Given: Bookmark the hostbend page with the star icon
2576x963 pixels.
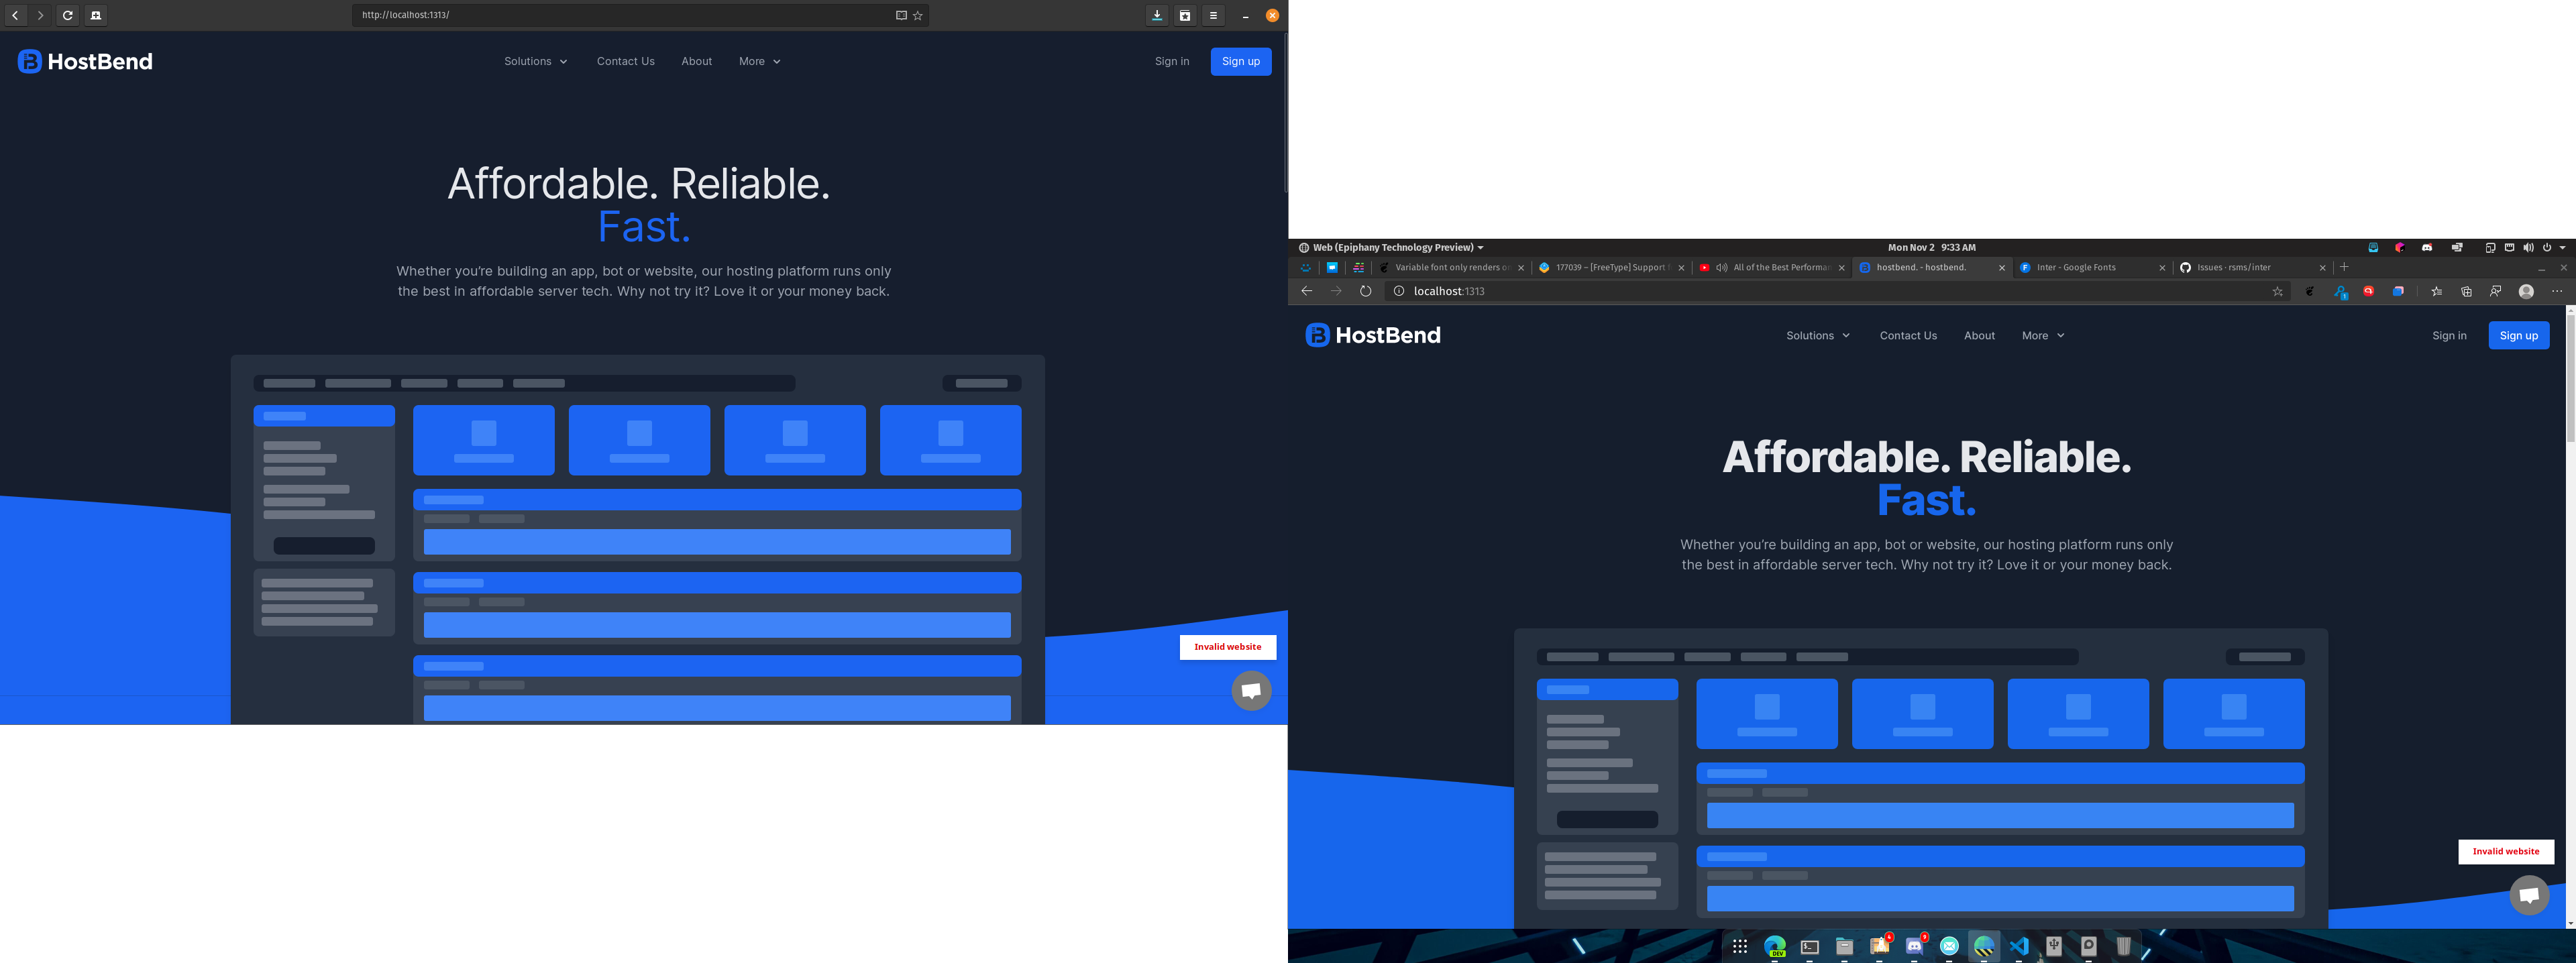Looking at the screenshot, I should pyautogui.click(x=2277, y=291).
